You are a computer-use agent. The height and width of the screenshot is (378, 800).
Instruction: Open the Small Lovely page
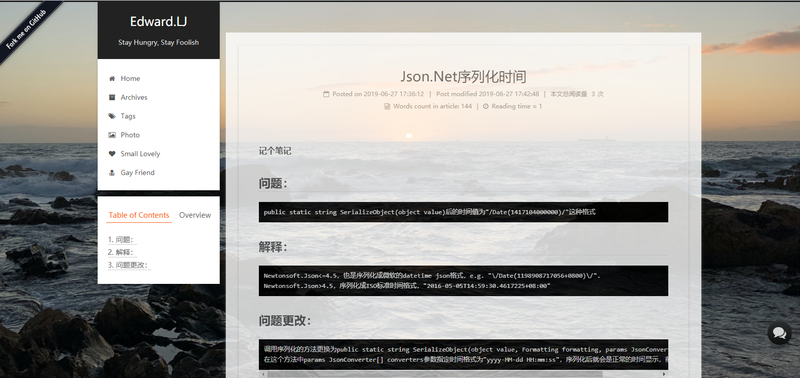click(140, 154)
